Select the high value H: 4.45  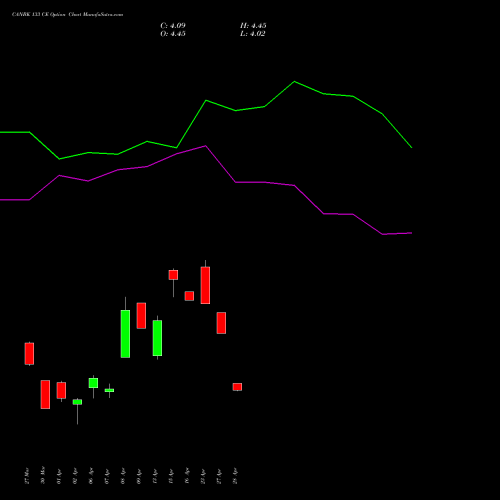pyautogui.click(x=253, y=26)
